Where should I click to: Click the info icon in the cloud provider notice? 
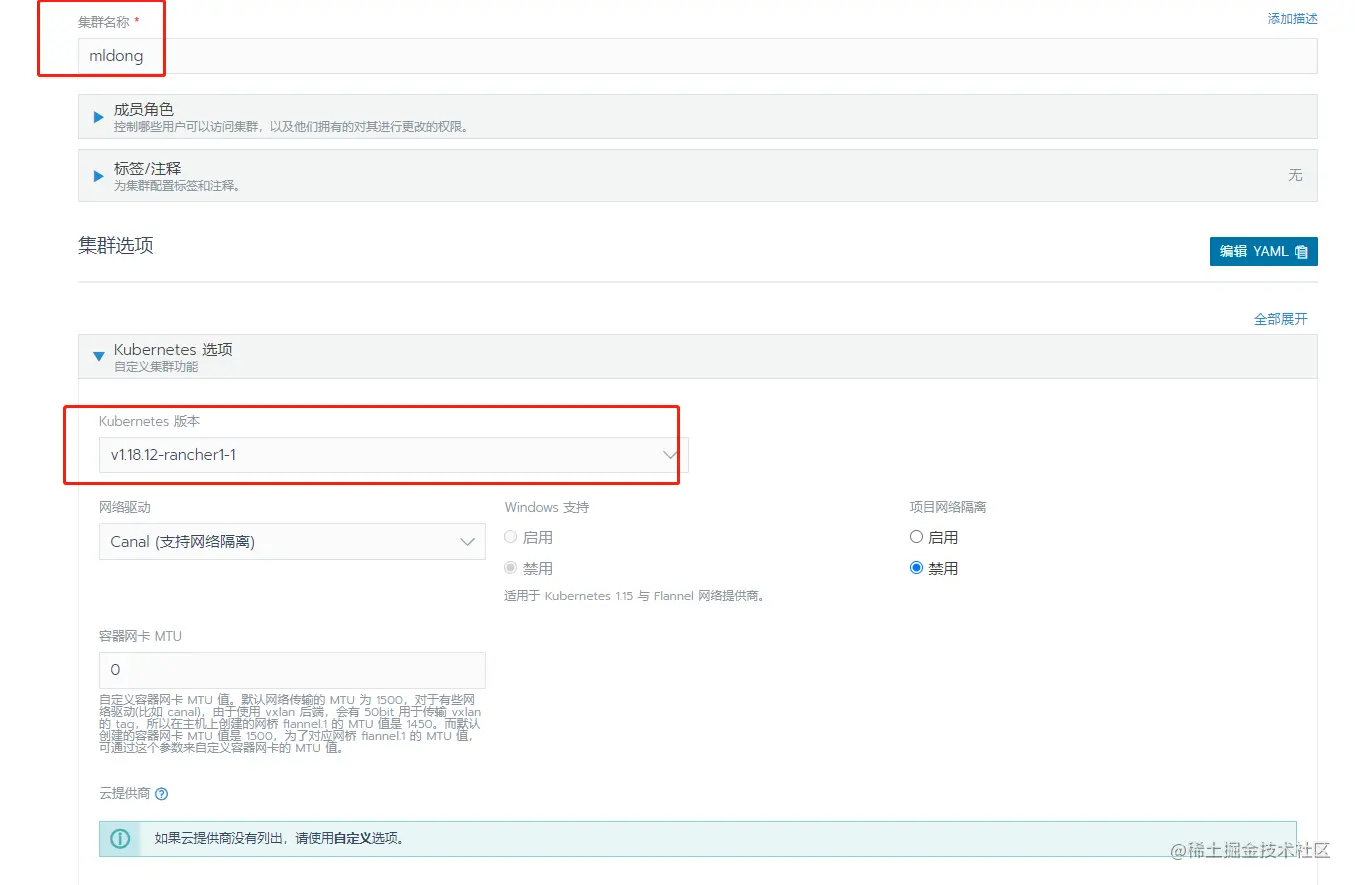point(121,838)
